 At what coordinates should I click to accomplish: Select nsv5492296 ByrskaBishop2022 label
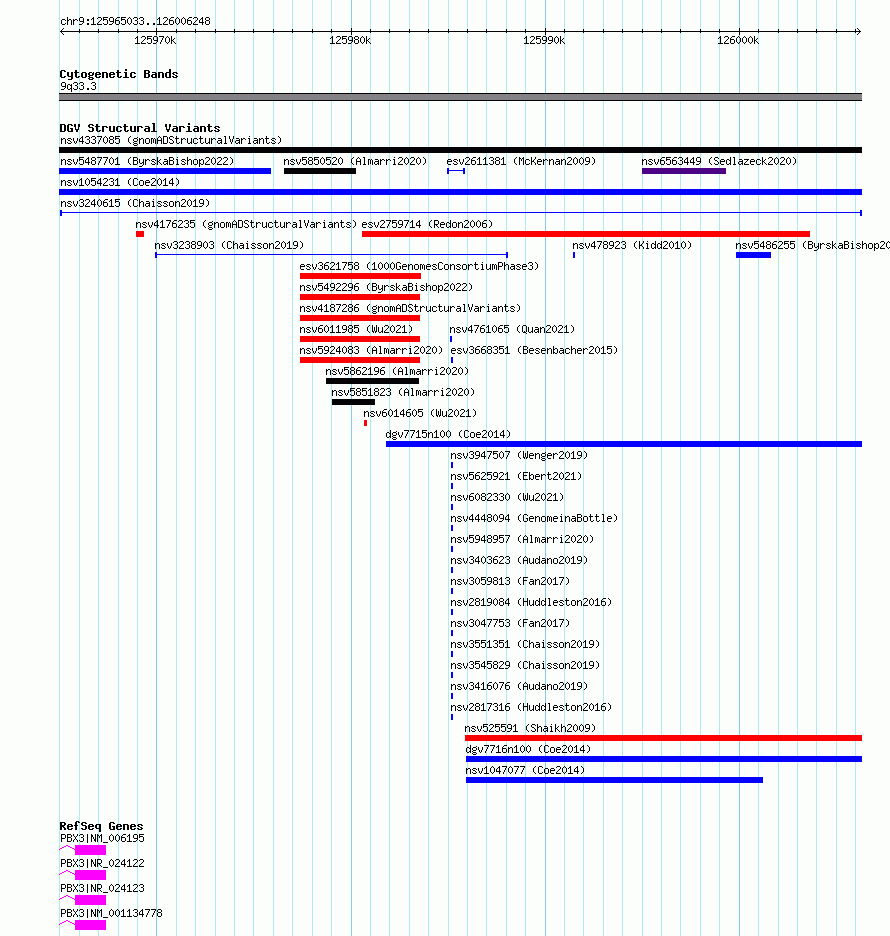(386, 287)
